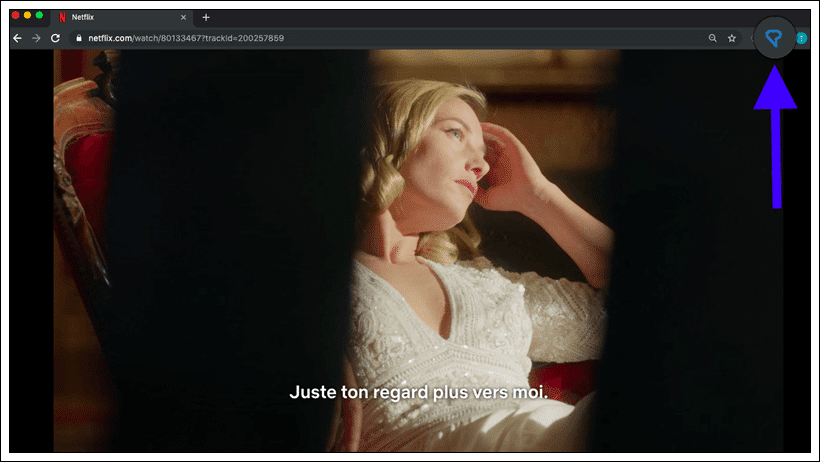Click the red window close button
Screen dimensions: 820x462
[x=16, y=16]
